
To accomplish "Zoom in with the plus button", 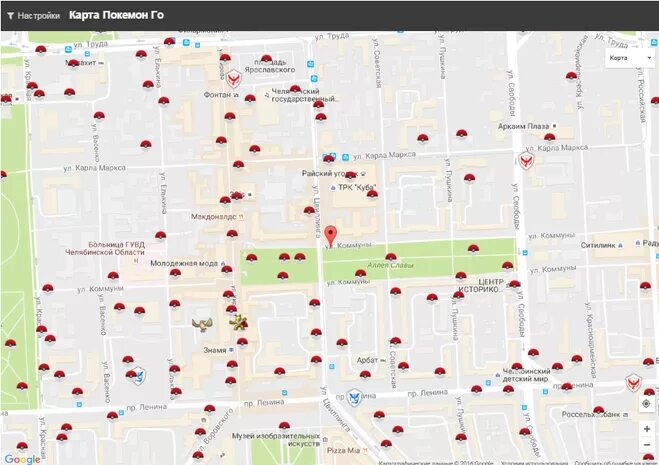I will pyautogui.click(x=646, y=429).
